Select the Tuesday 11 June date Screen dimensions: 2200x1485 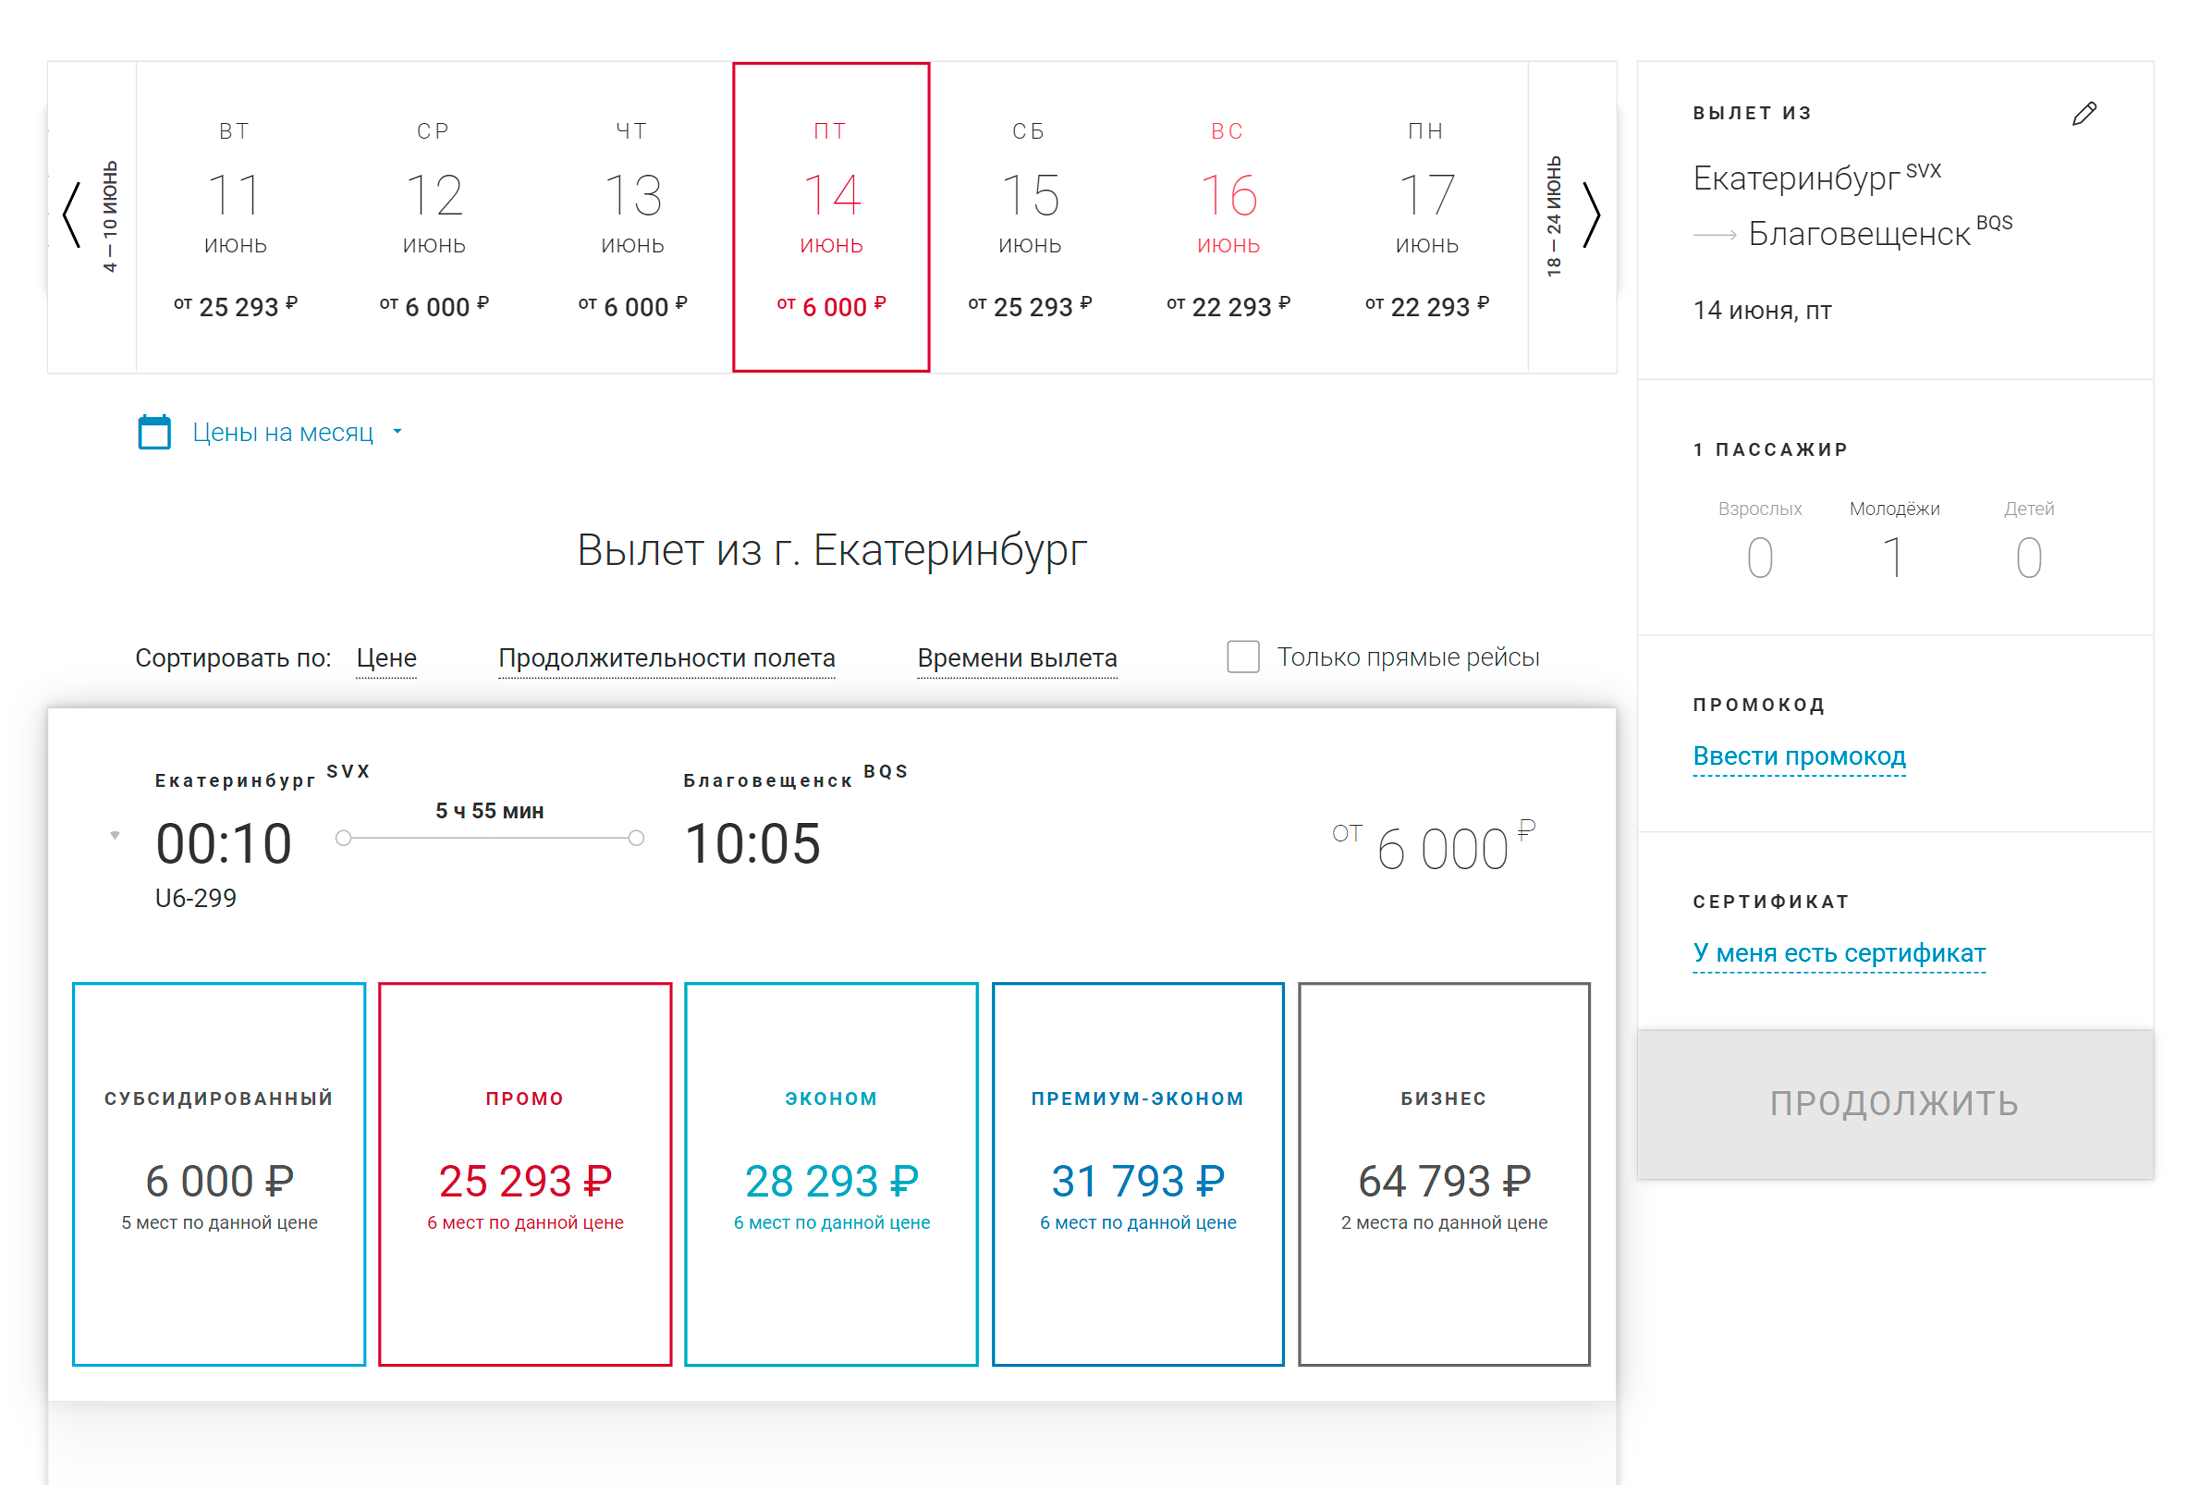pos(235,216)
